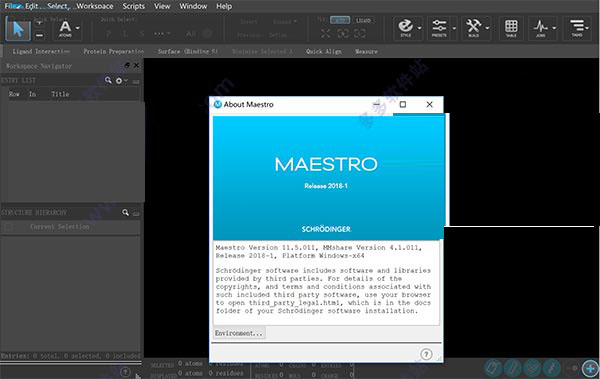Screen dimensions: 600x379
Task: Toggle the Ligand fit option
Action: tap(363, 20)
